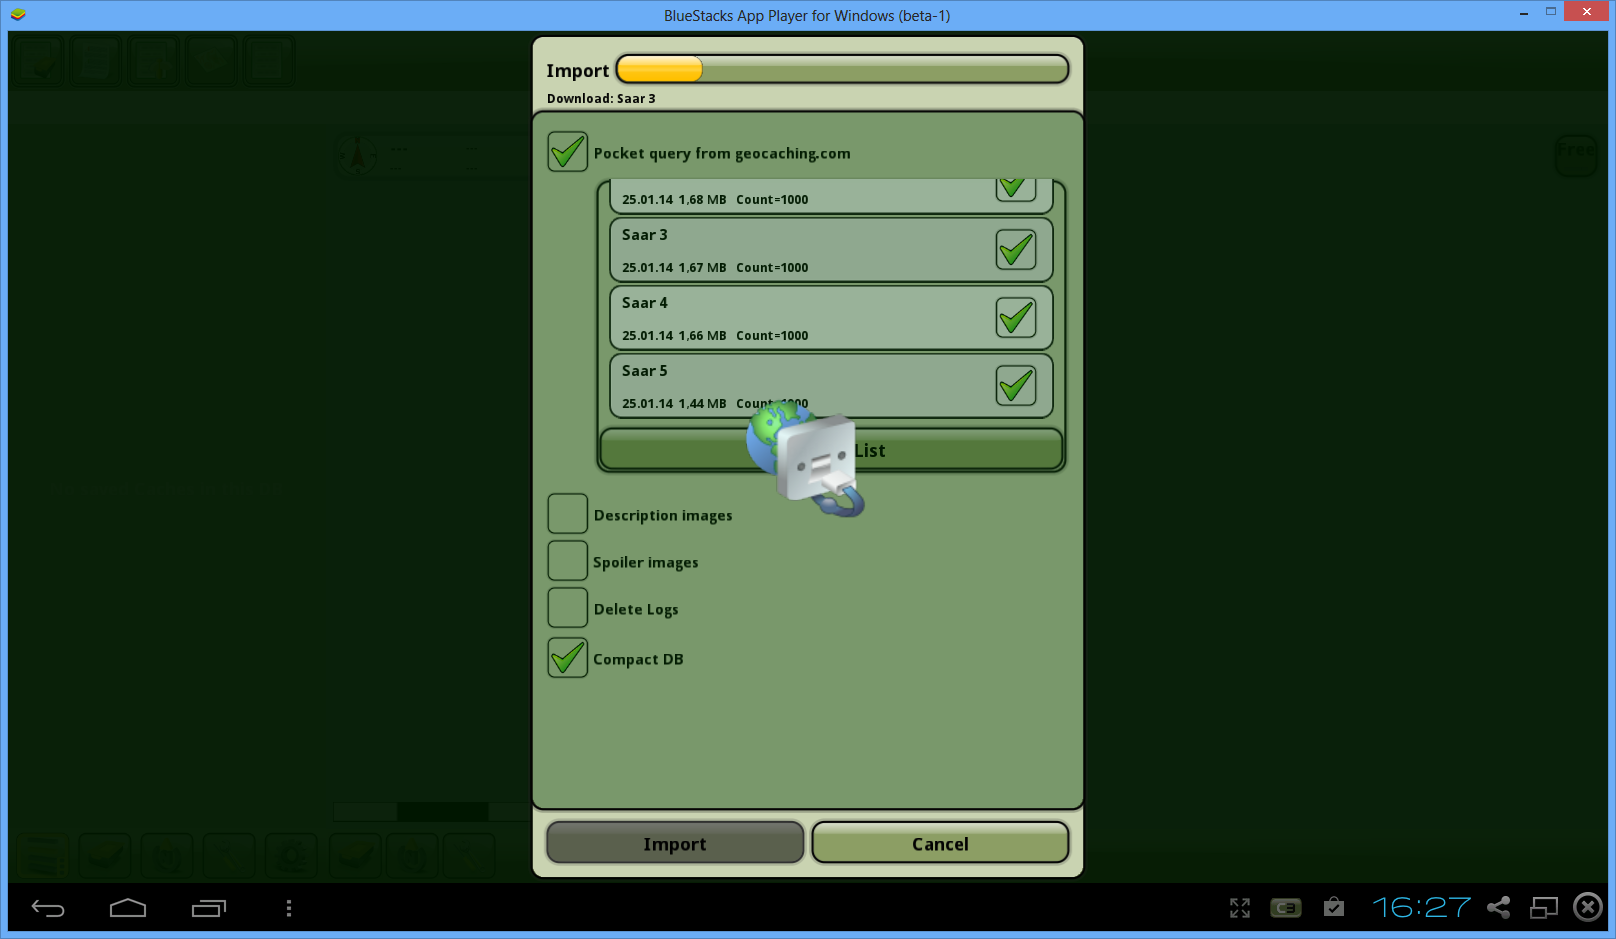Click the Compact DB label
The image size is (1616, 939).
(x=638, y=660)
